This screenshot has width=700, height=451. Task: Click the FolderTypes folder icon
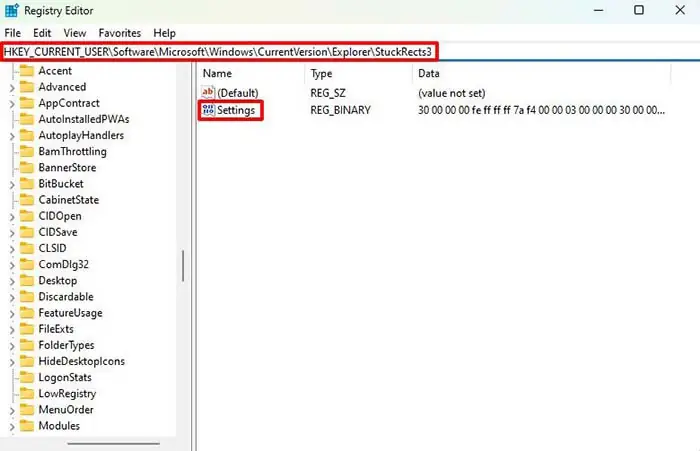click(x=27, y=345)
